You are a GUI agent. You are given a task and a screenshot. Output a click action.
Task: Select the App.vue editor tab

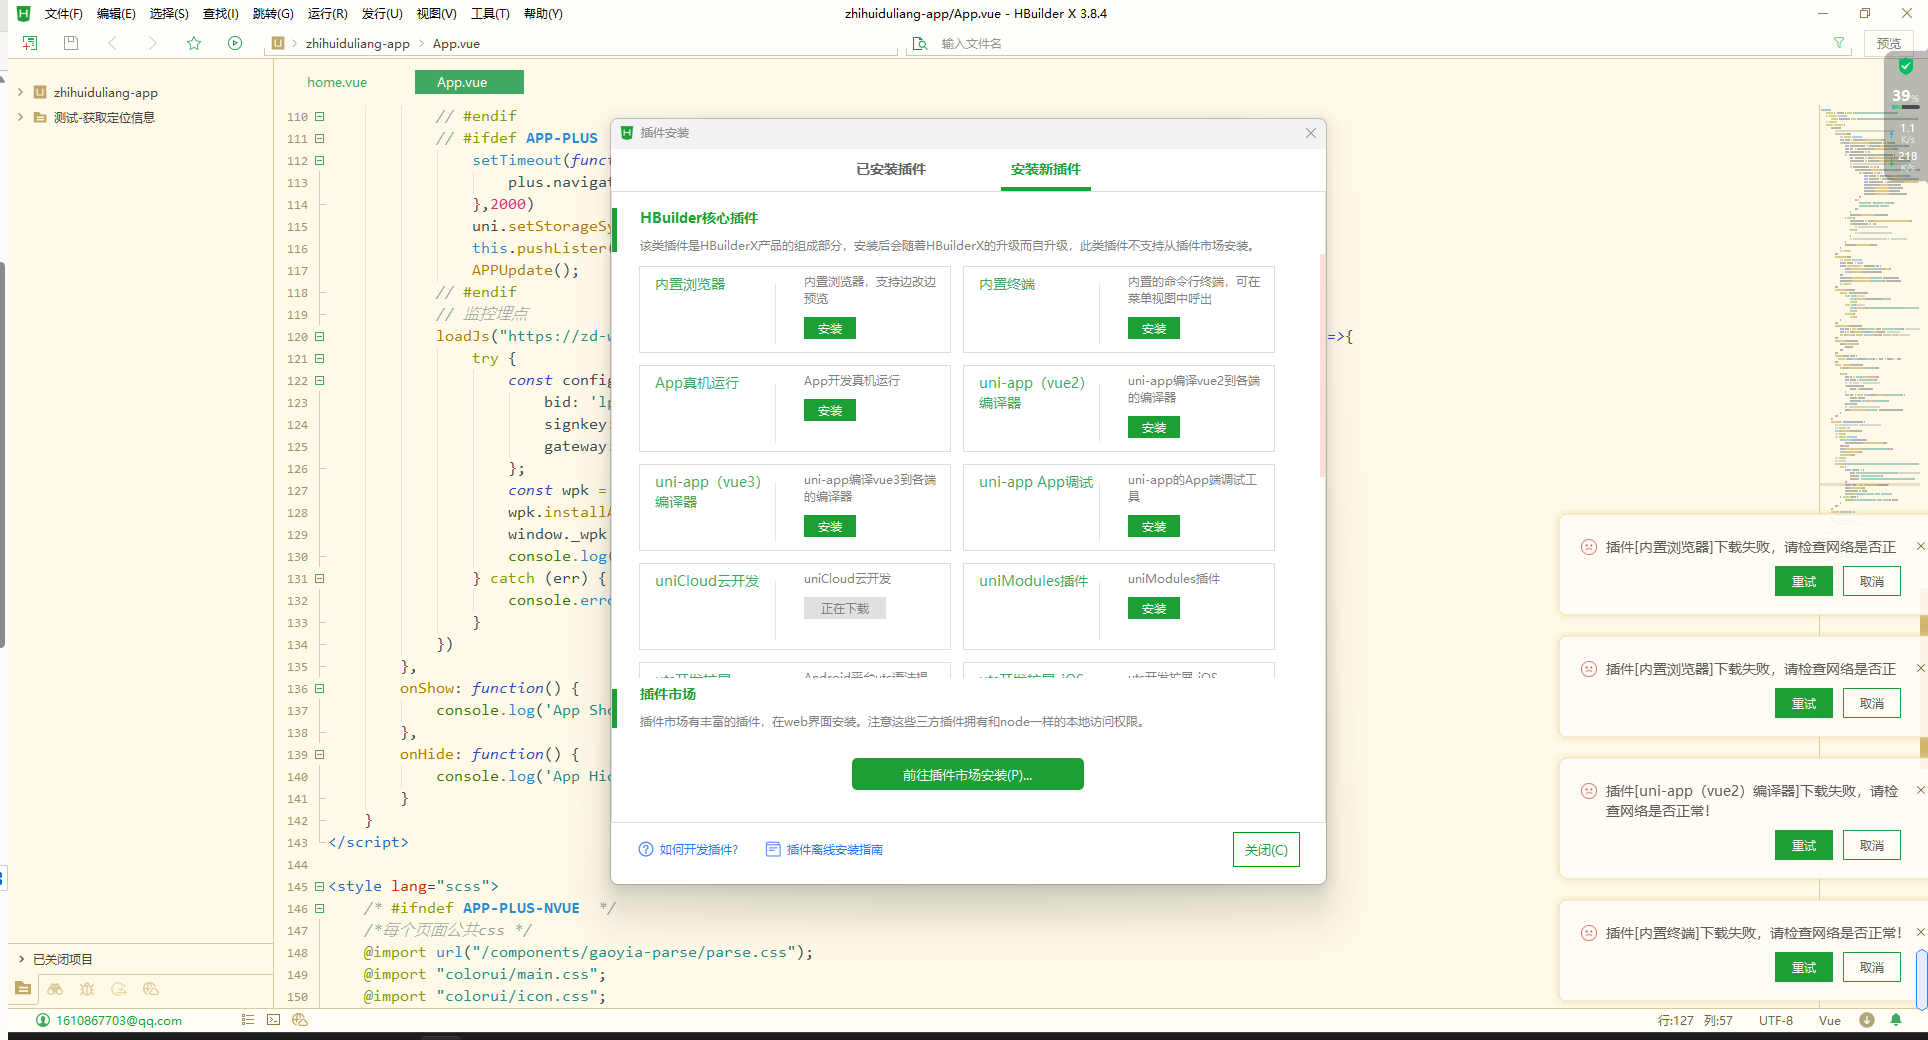469,82
